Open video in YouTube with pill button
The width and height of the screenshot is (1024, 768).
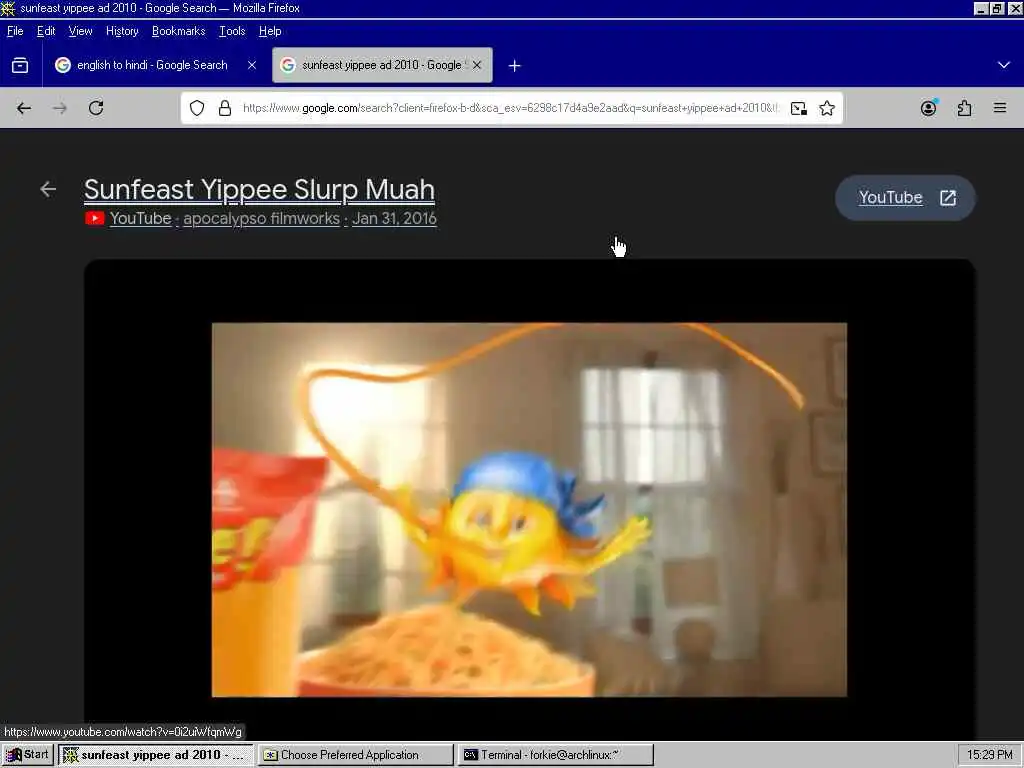click(905, 198)
